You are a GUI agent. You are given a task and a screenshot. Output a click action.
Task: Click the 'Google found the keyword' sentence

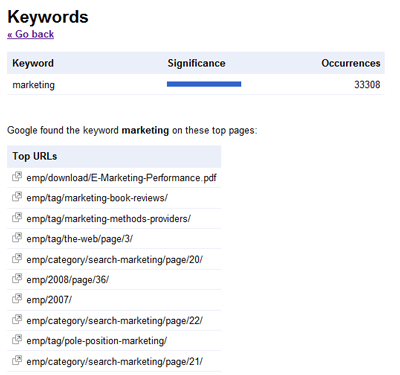132,130
